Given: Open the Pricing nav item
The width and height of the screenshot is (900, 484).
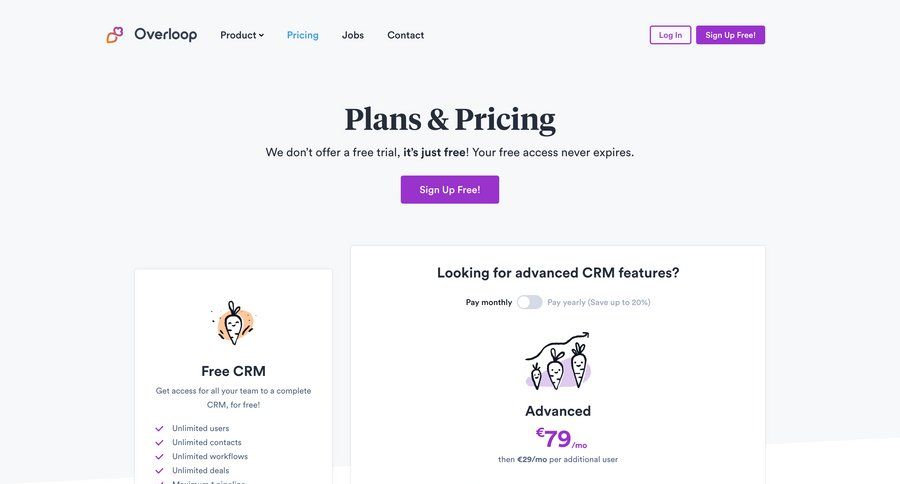Looking at the screenshot, I should pos(302,35).
